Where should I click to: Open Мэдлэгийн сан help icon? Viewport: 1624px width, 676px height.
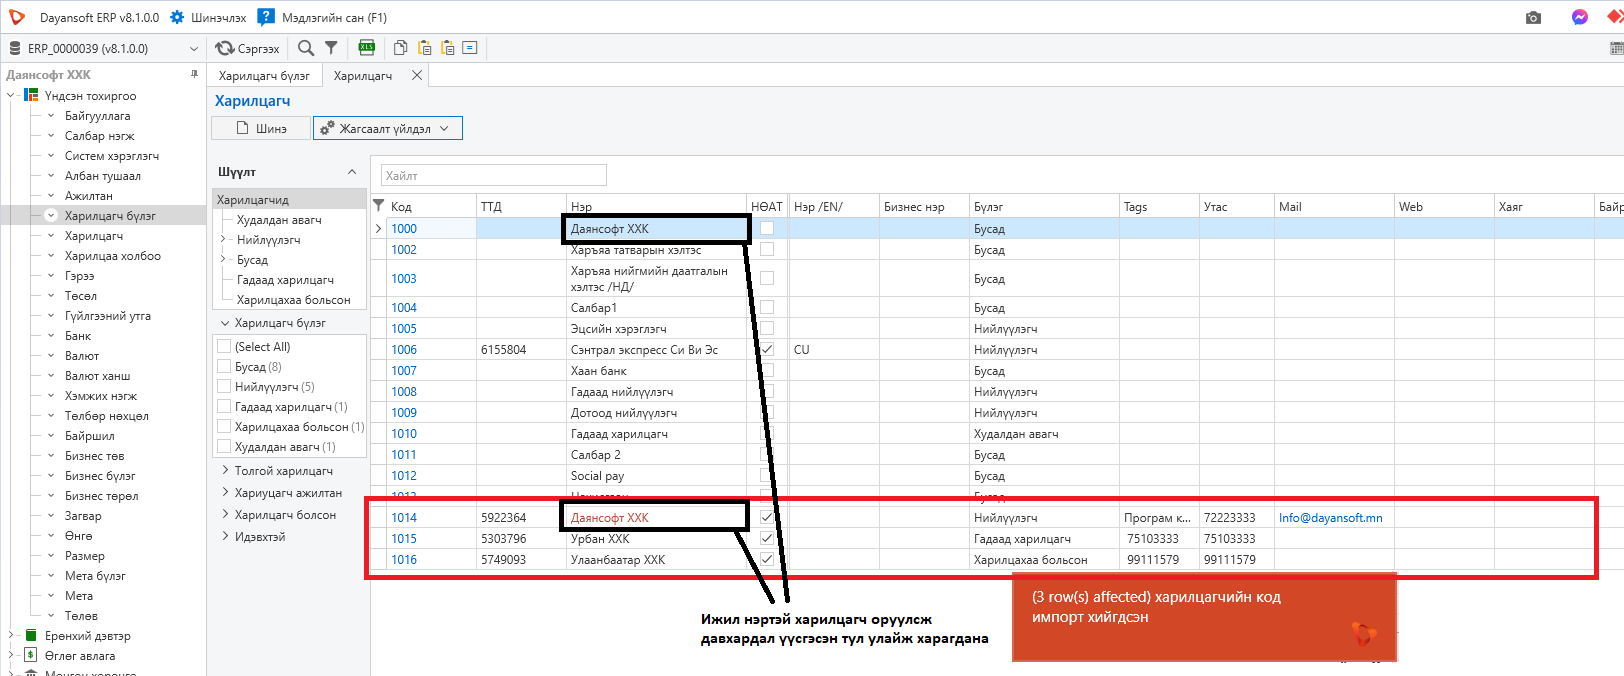[x=265, y=17]
